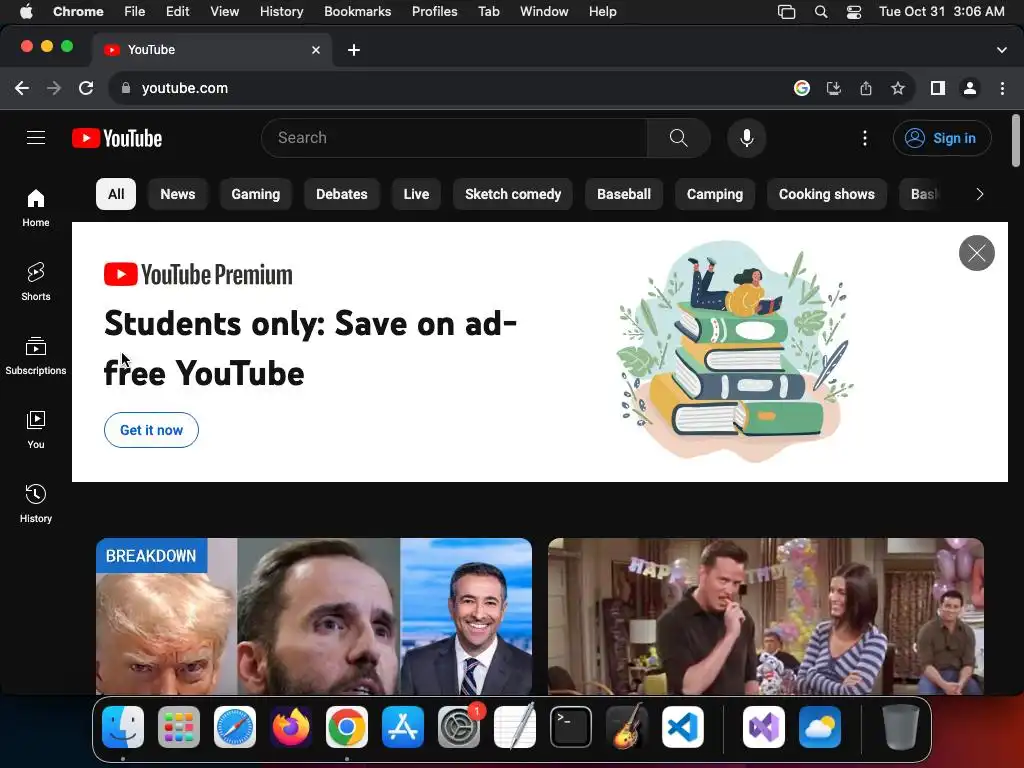
Task: Open the Apple menu
Action: pos(25,11)
